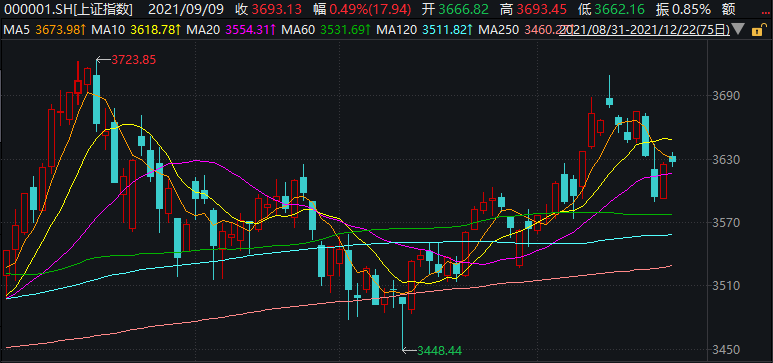773x363 pixels.
Task: Click the last candlestick on the chart
Action: coord(672,159)
